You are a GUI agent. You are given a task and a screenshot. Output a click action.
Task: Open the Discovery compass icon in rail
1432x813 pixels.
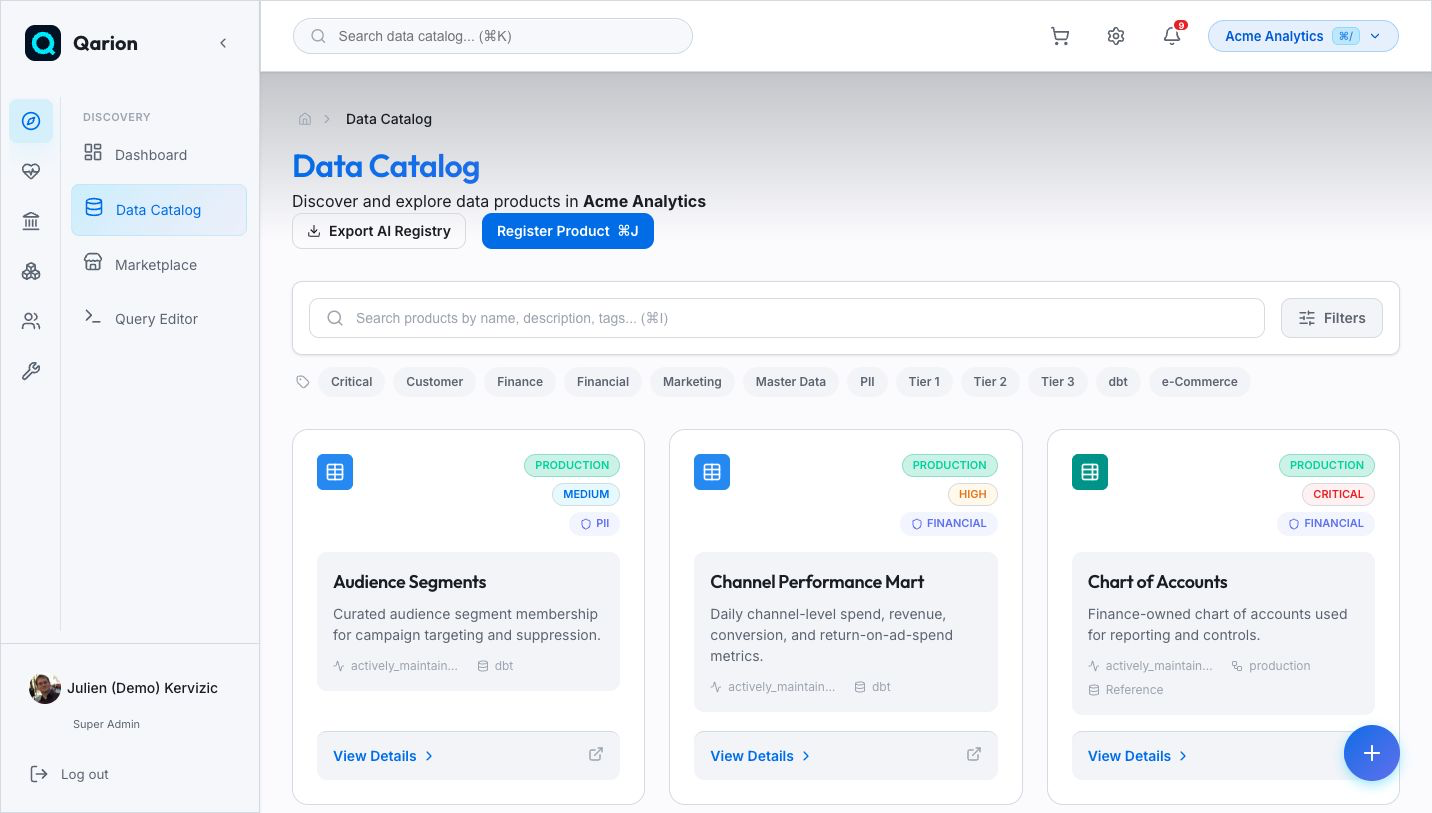[31, 121]
